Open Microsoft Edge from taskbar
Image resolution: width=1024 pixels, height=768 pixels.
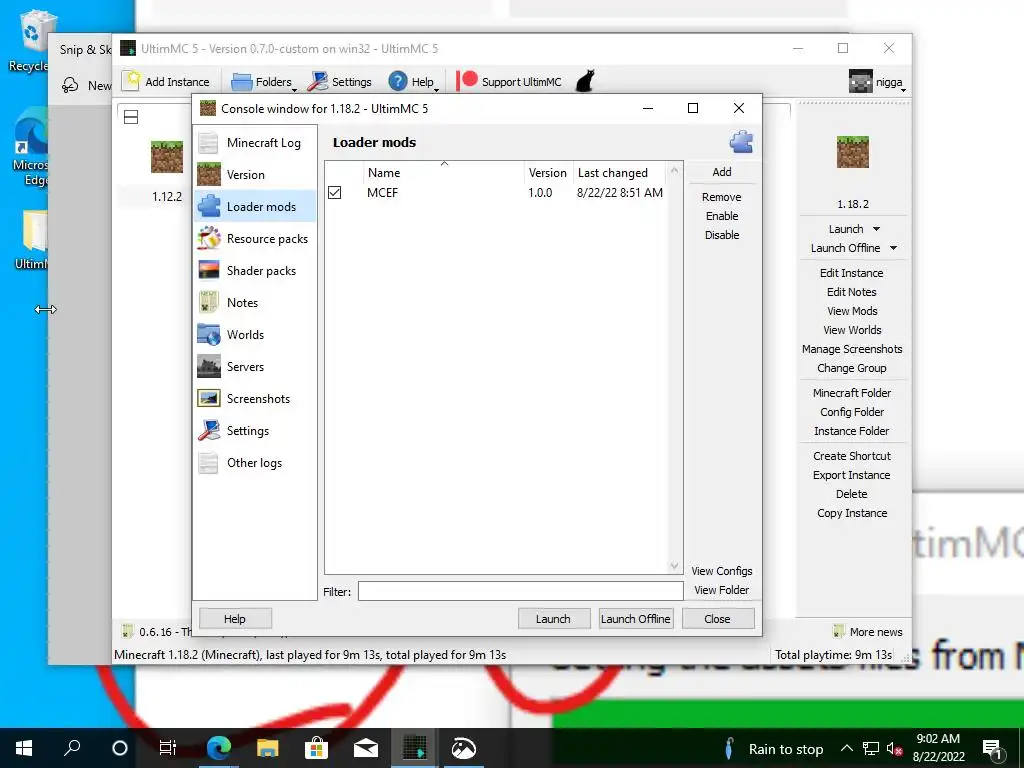219,748
